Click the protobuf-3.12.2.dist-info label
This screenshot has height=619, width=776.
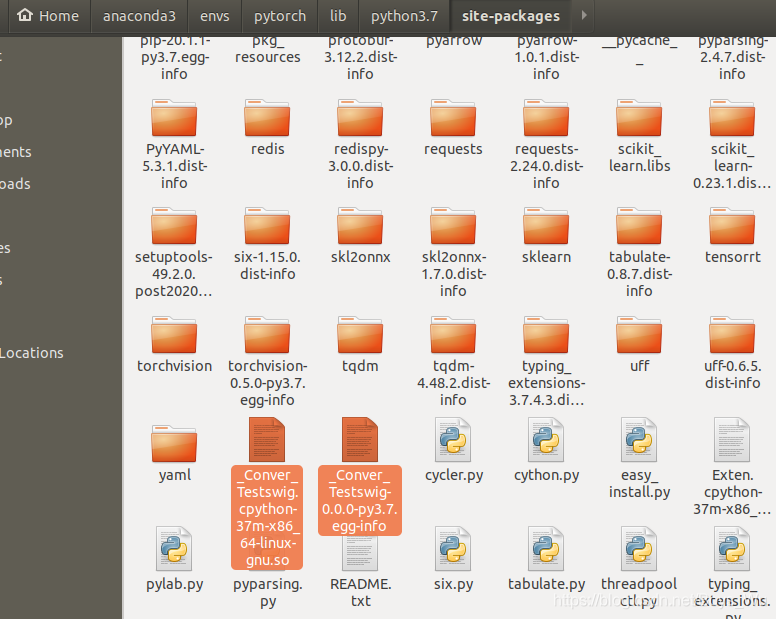coord(360,57)
